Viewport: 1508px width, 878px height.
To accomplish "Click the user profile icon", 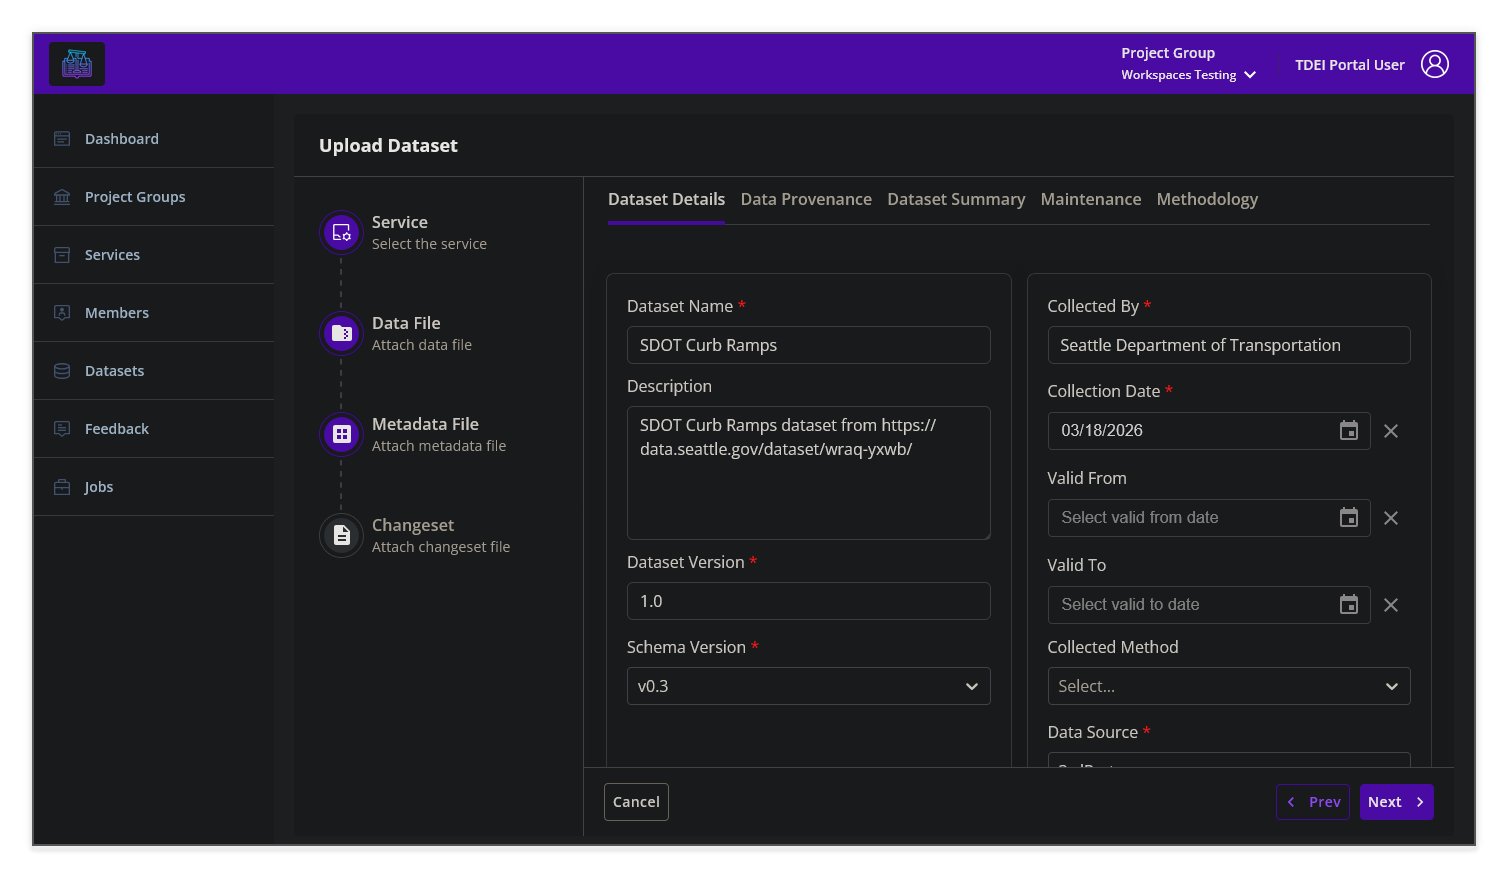I will click(1436, 63).
